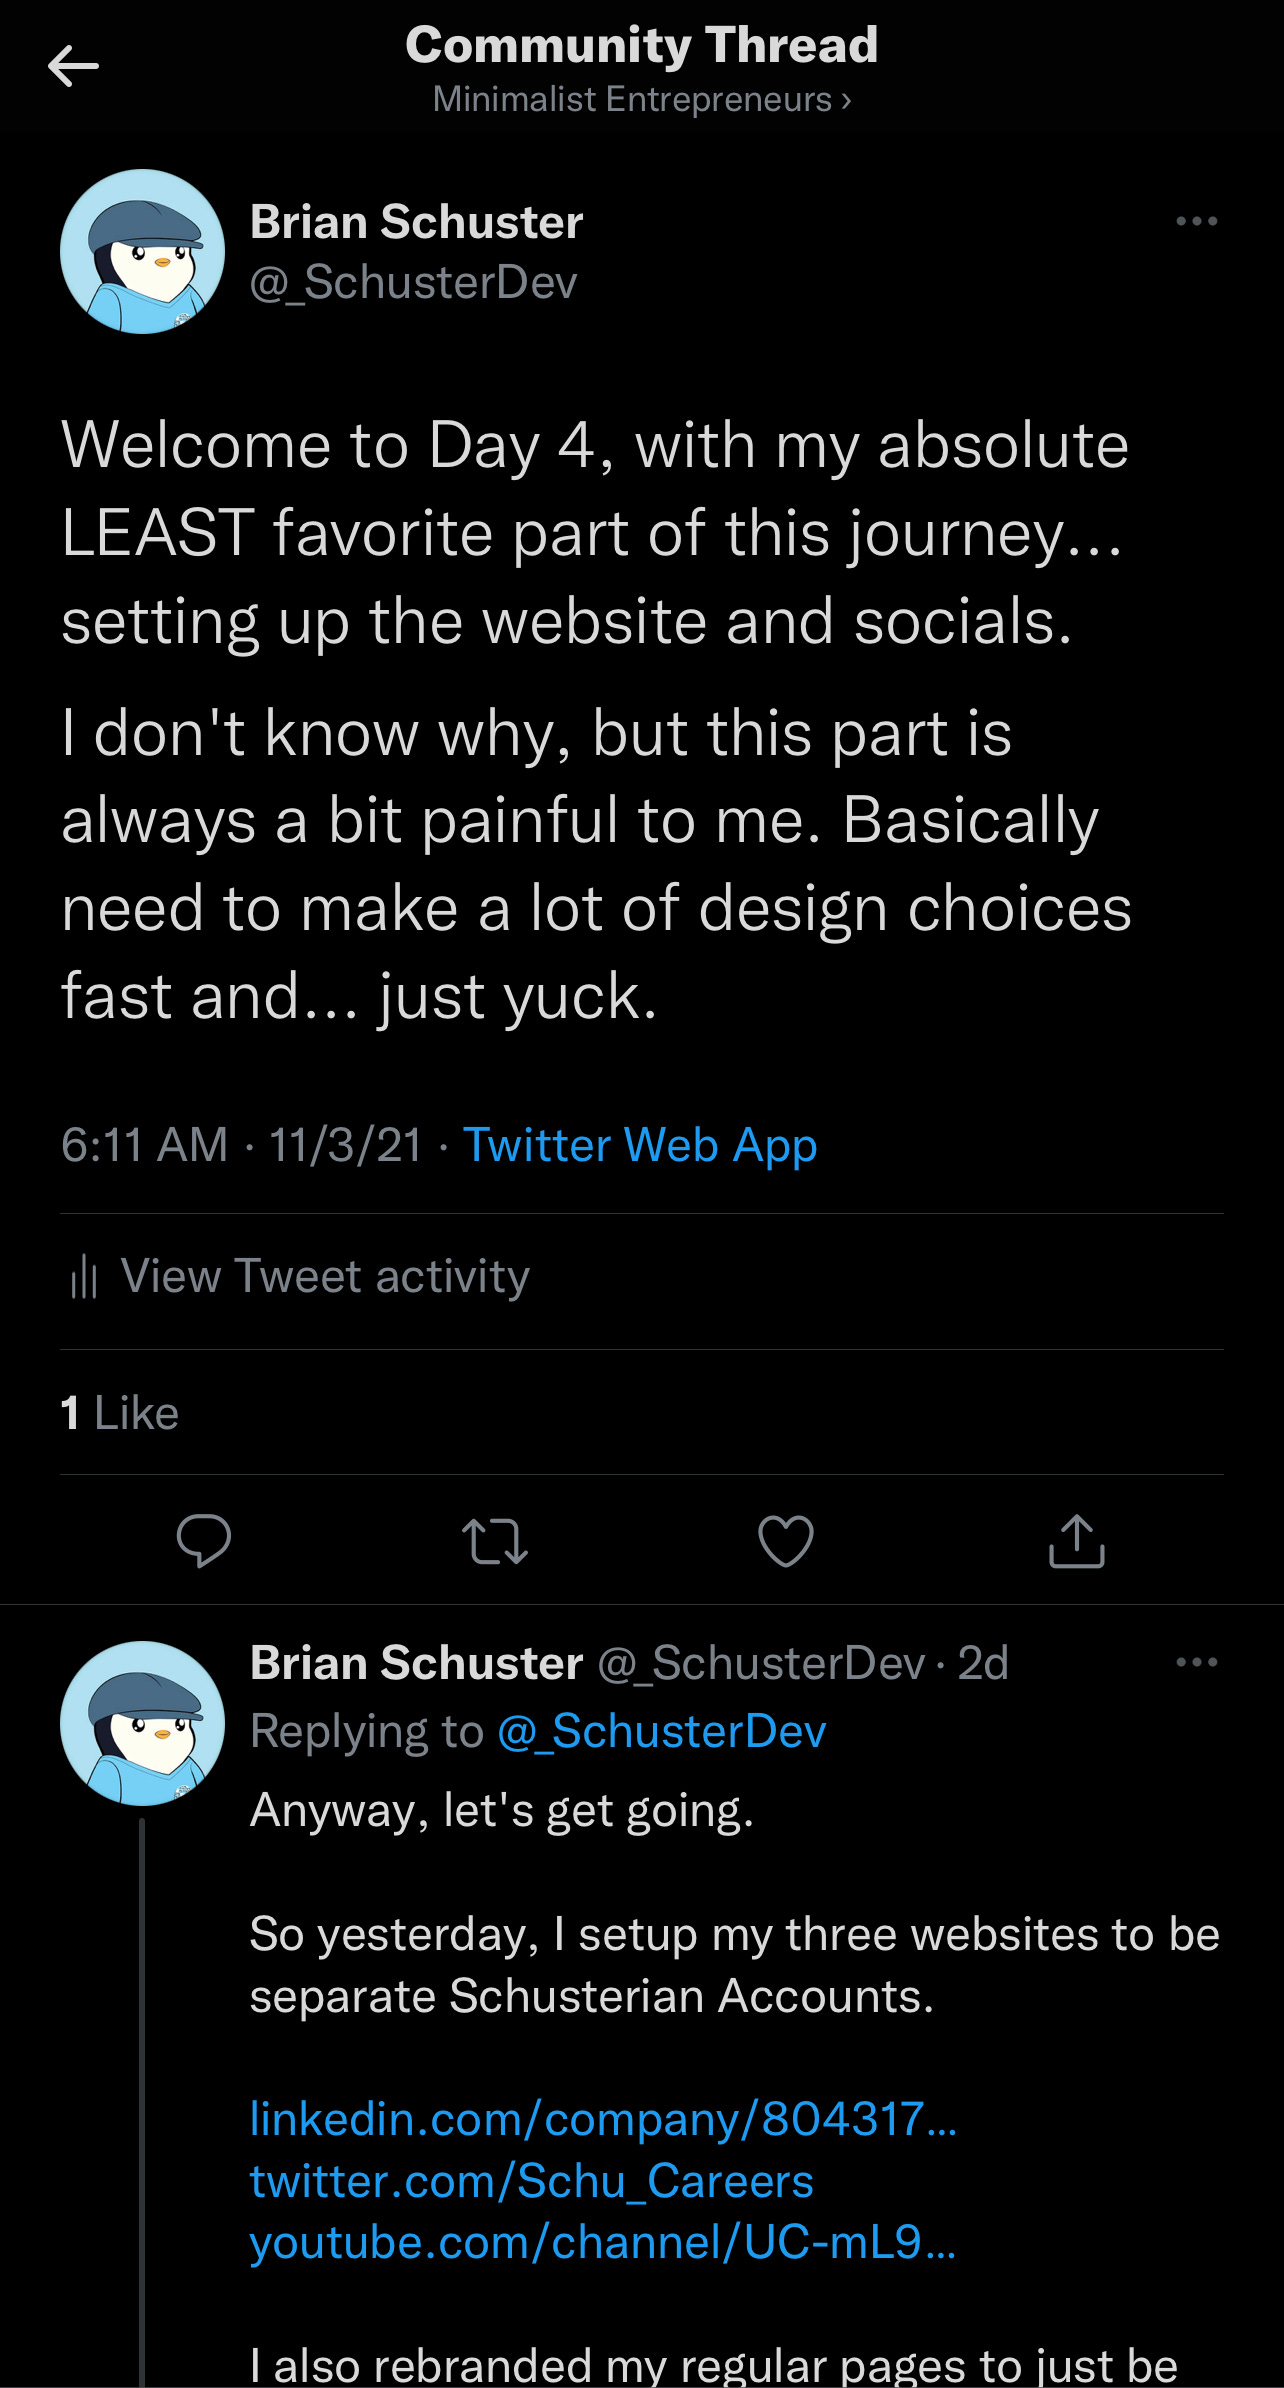Tap the @_SchusterDev mention in Replying to
Screen dimensions: 1284x2388
pyautogui.click(x=661, y=1731)
